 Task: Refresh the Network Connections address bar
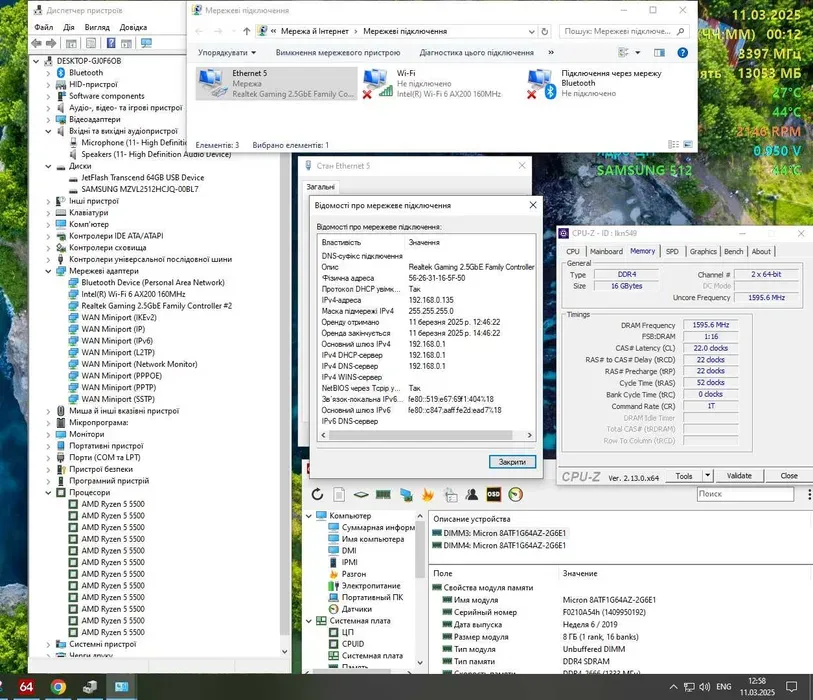point(544,31)
